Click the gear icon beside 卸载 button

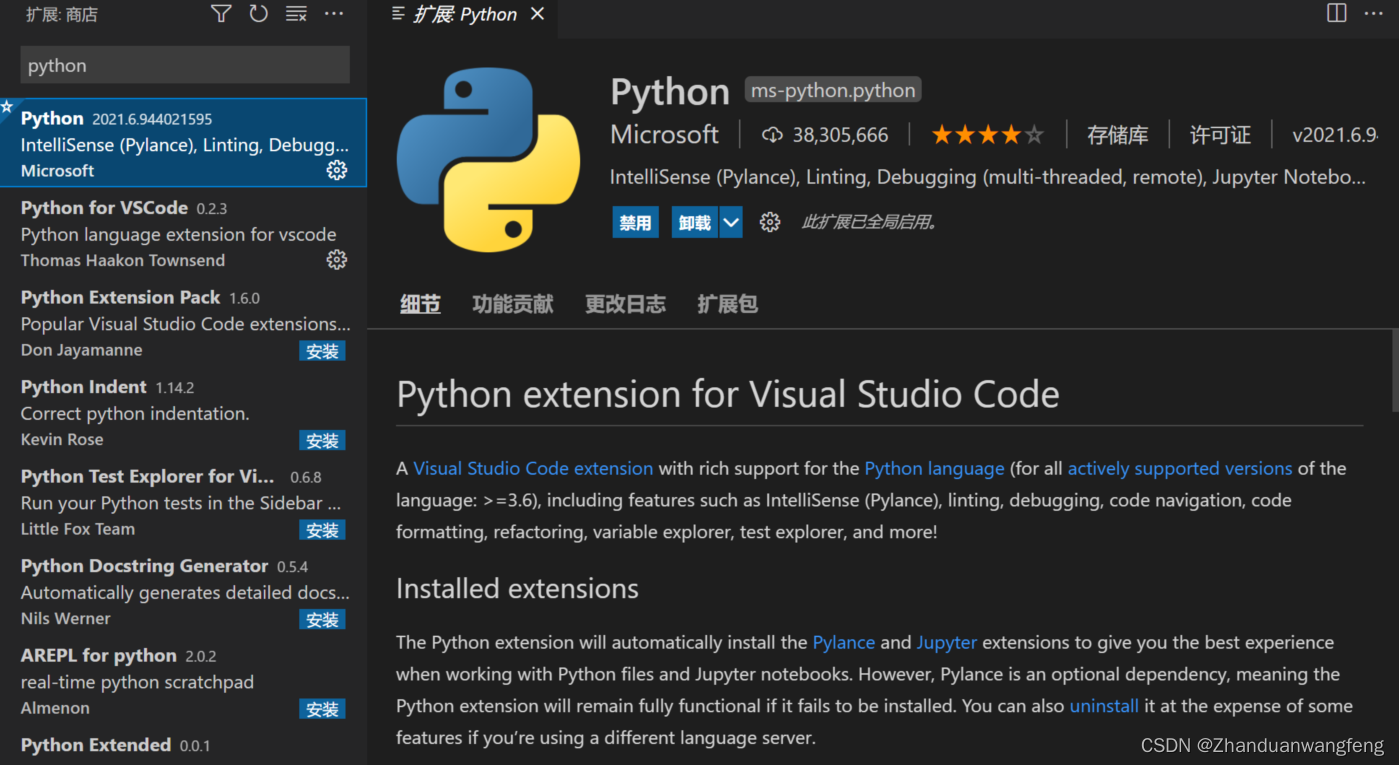coord(770,222)
